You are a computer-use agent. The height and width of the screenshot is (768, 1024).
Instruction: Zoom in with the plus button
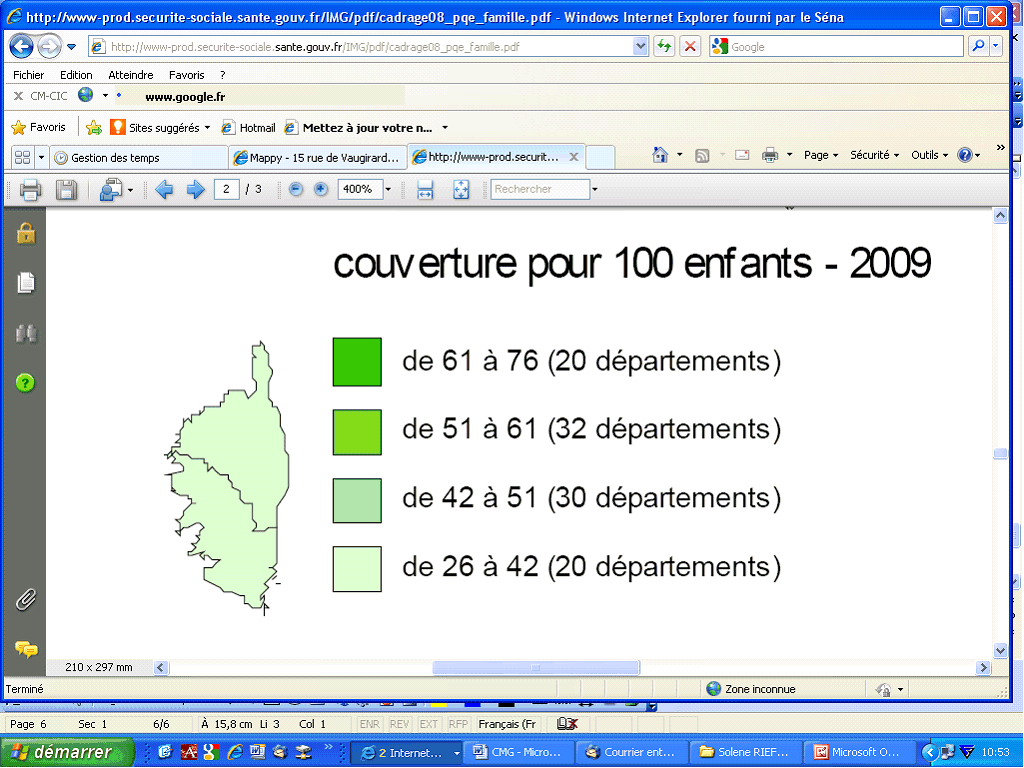(321, 189)
